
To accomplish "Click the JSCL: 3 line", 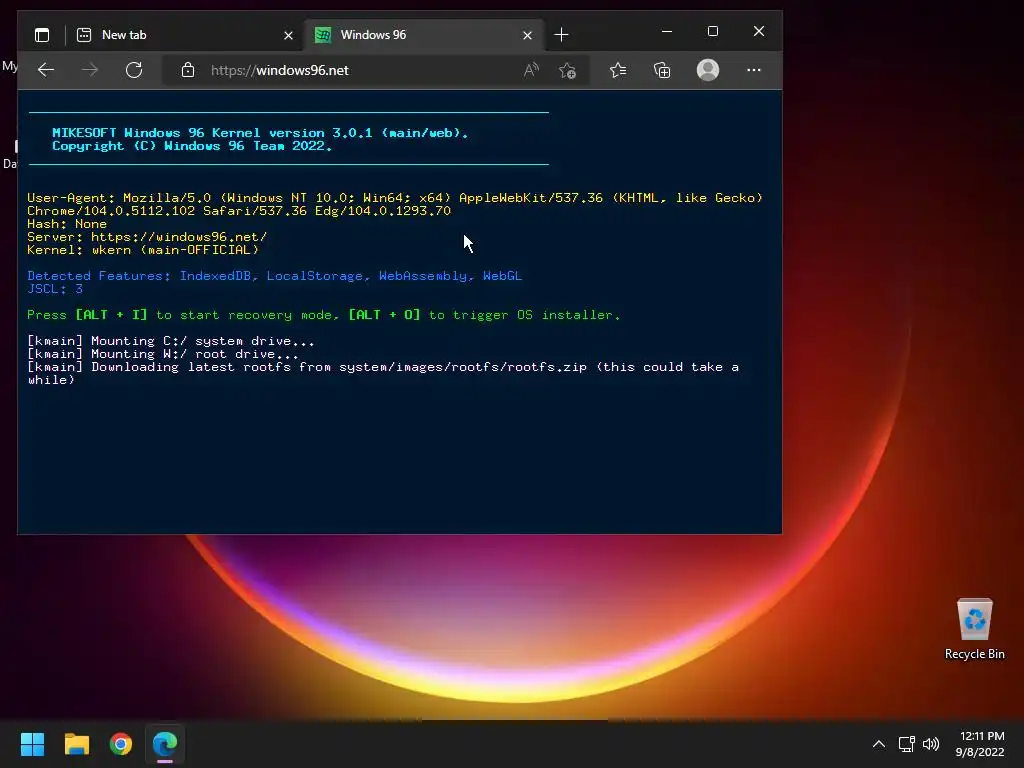I will [55, 289].
